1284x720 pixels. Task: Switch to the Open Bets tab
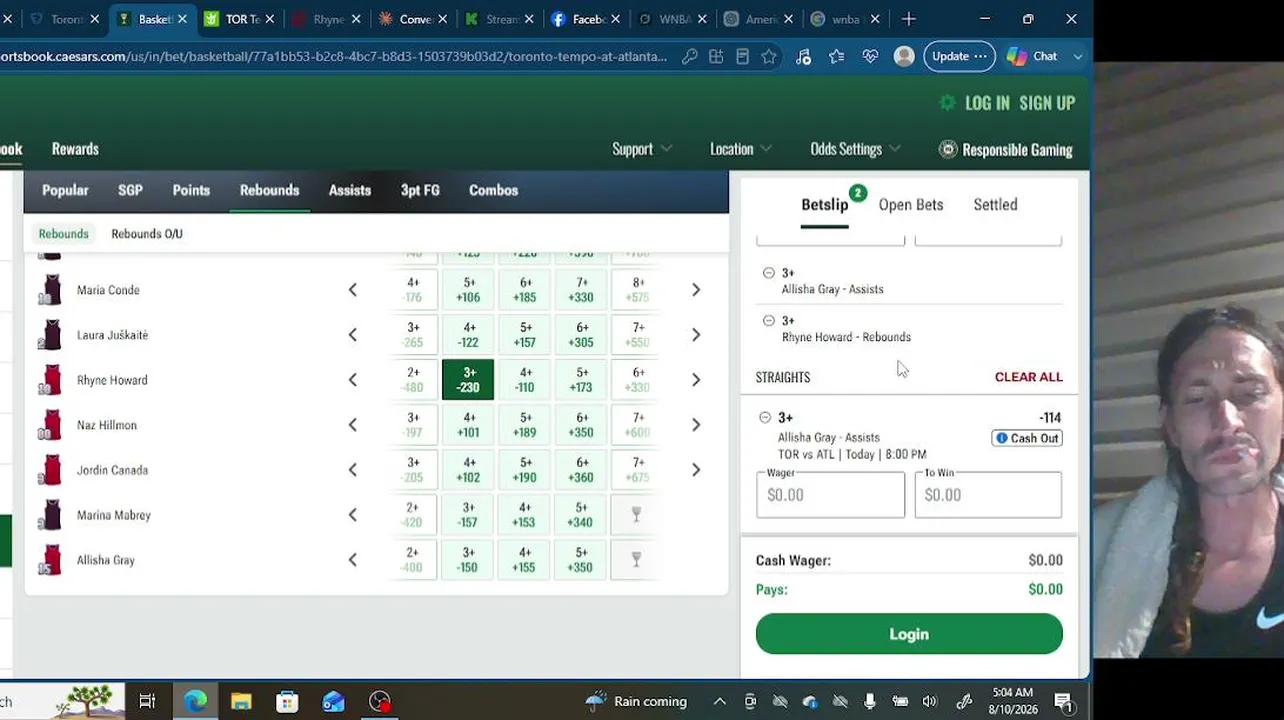pyautogui.click(x=911, y=205)
